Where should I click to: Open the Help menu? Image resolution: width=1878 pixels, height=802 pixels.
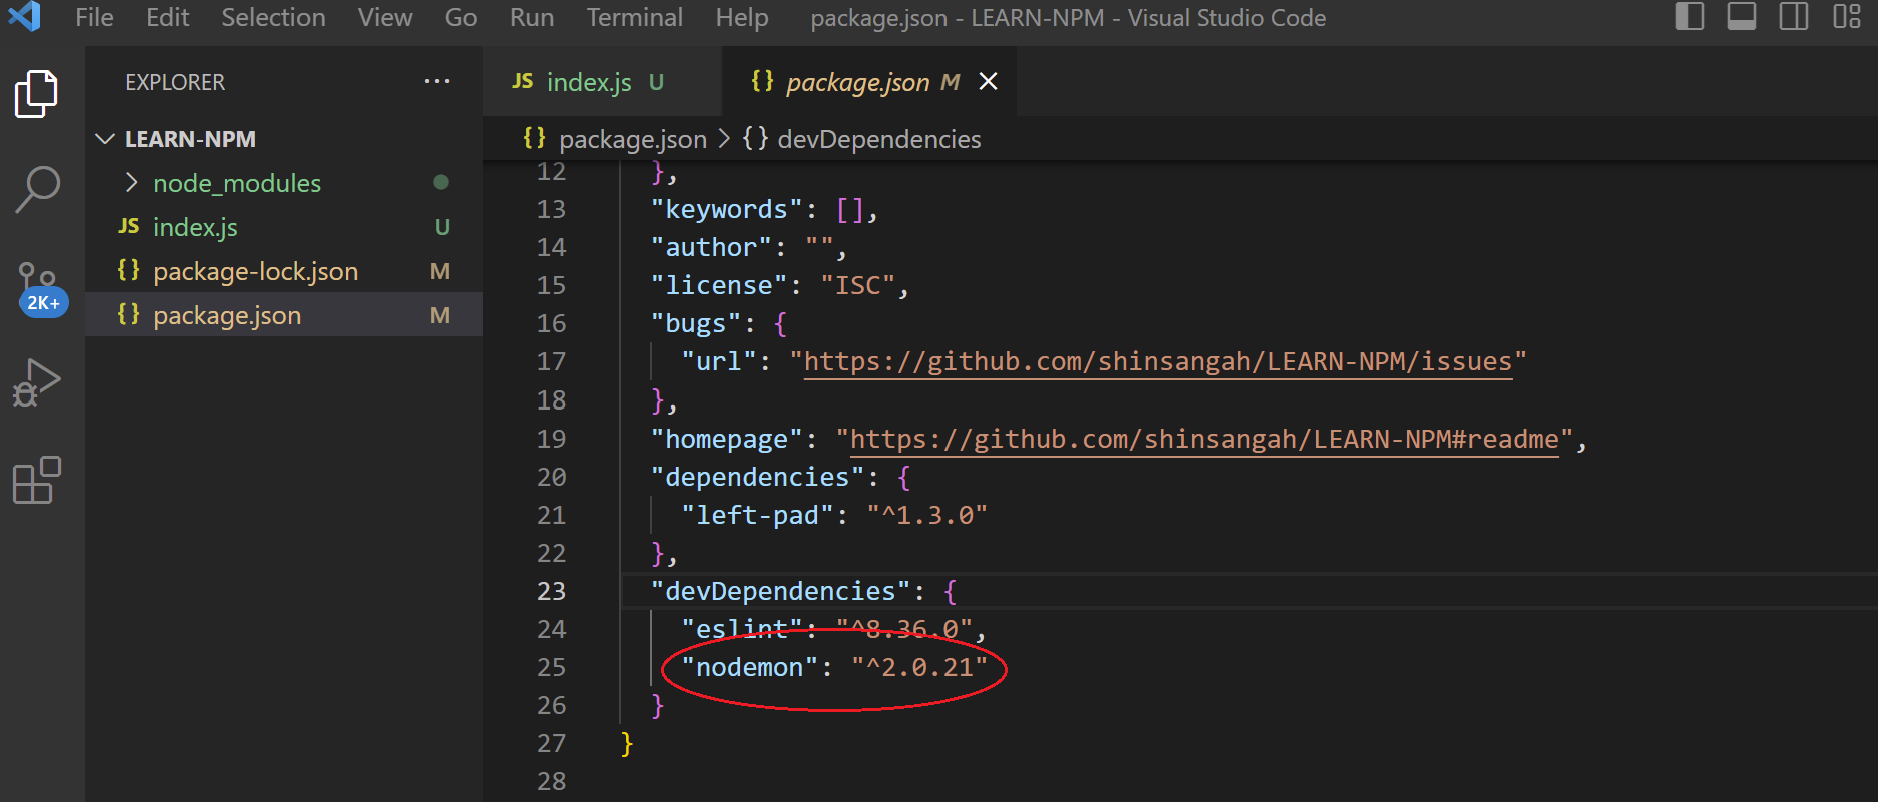click(742, 17)
